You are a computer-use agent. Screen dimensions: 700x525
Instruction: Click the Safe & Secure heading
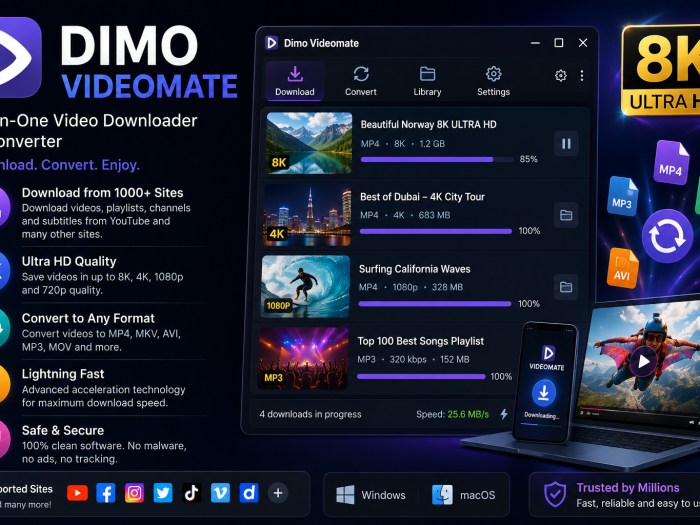click(63, 430)
